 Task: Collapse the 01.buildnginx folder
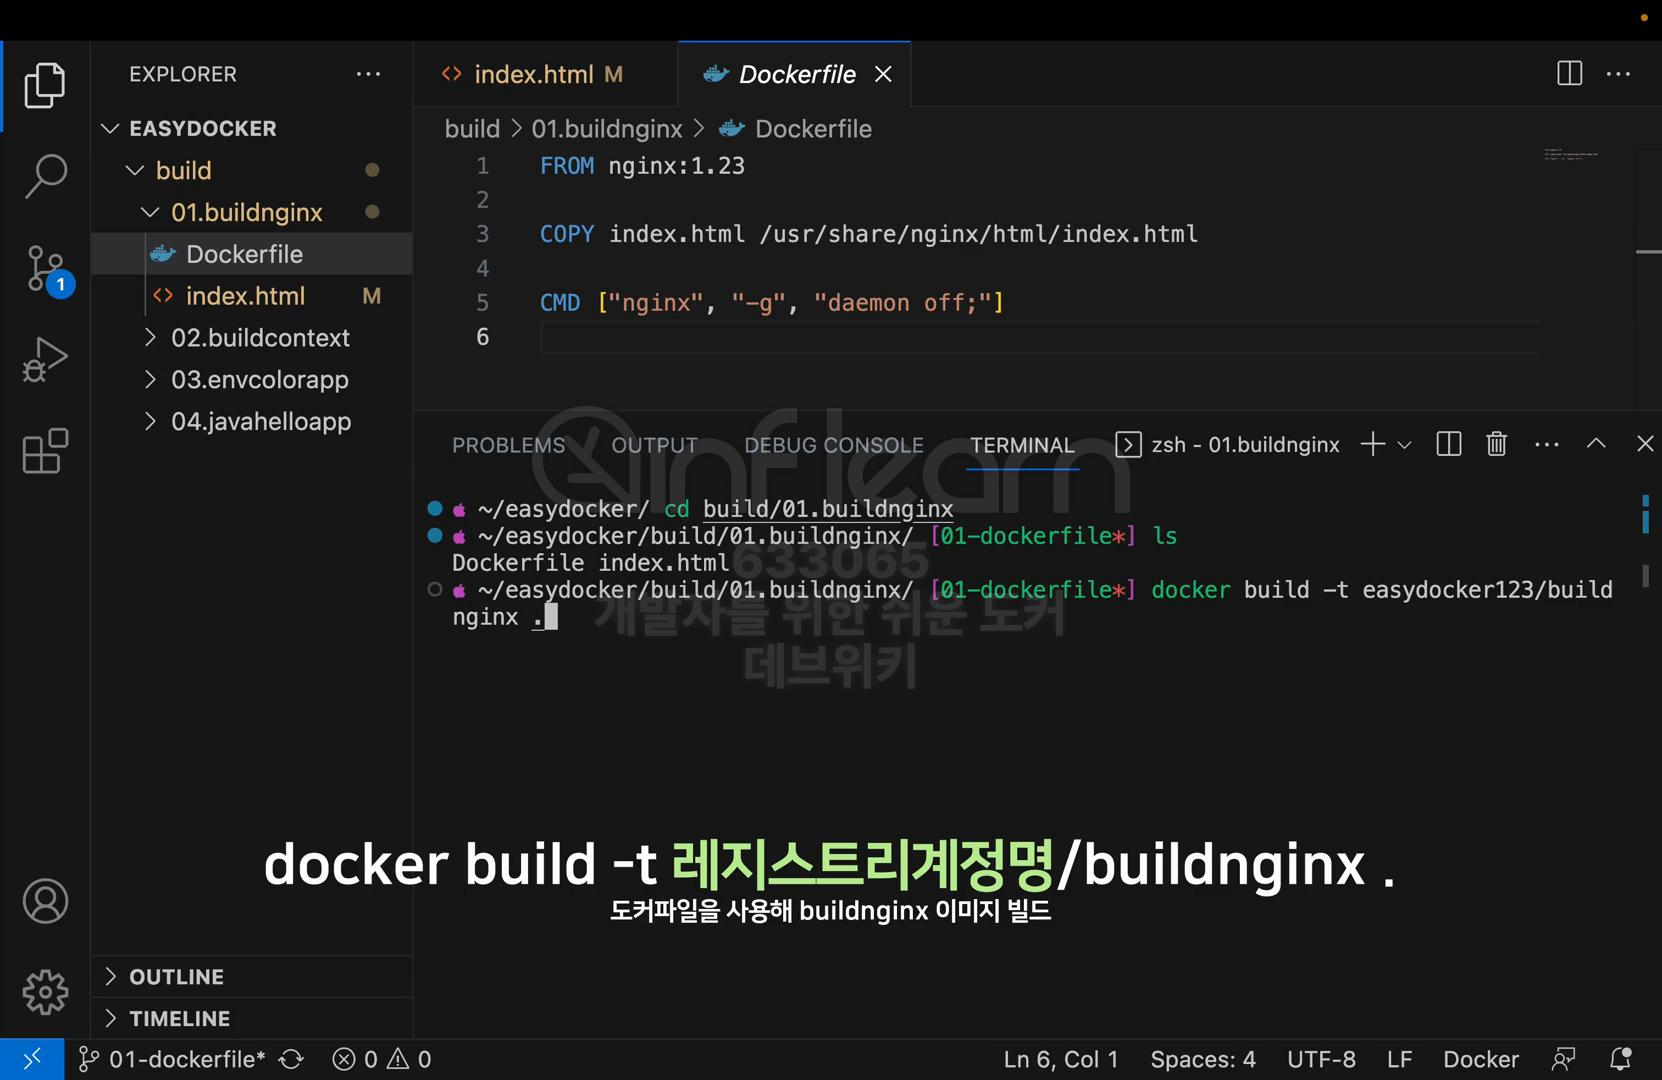(x=252, y=212)
